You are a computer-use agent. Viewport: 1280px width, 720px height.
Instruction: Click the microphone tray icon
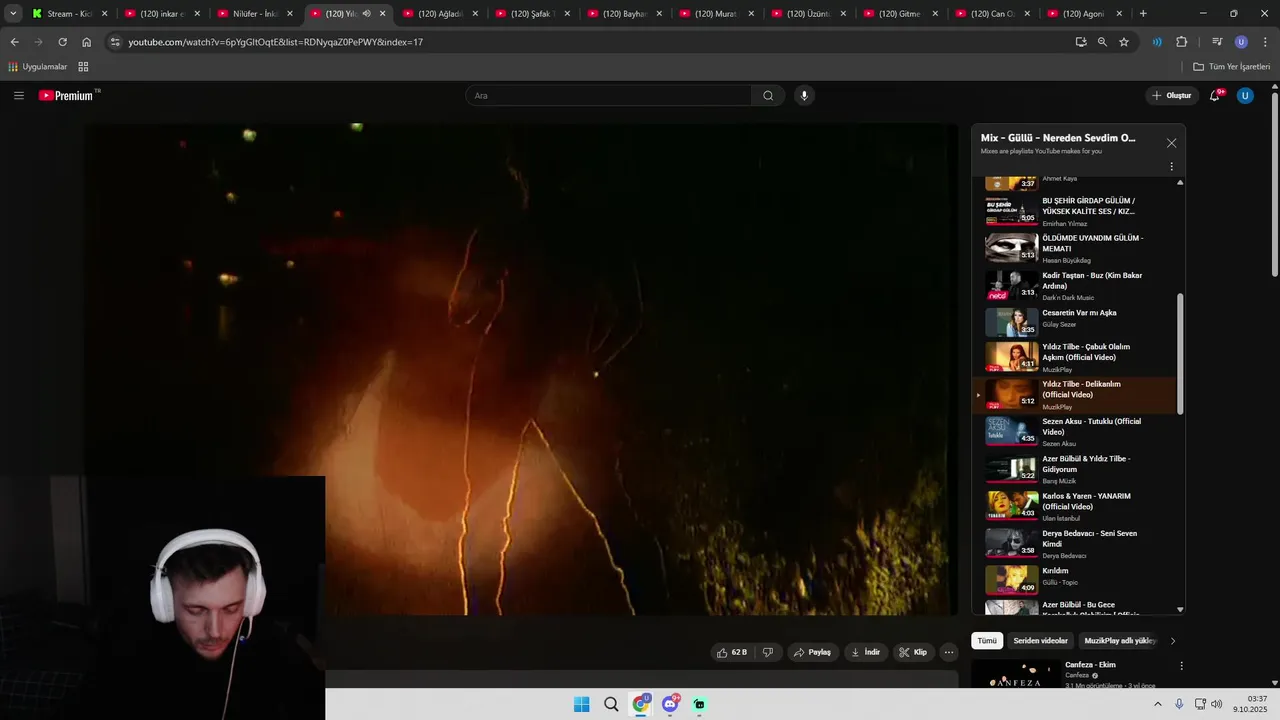[1179, 704]
